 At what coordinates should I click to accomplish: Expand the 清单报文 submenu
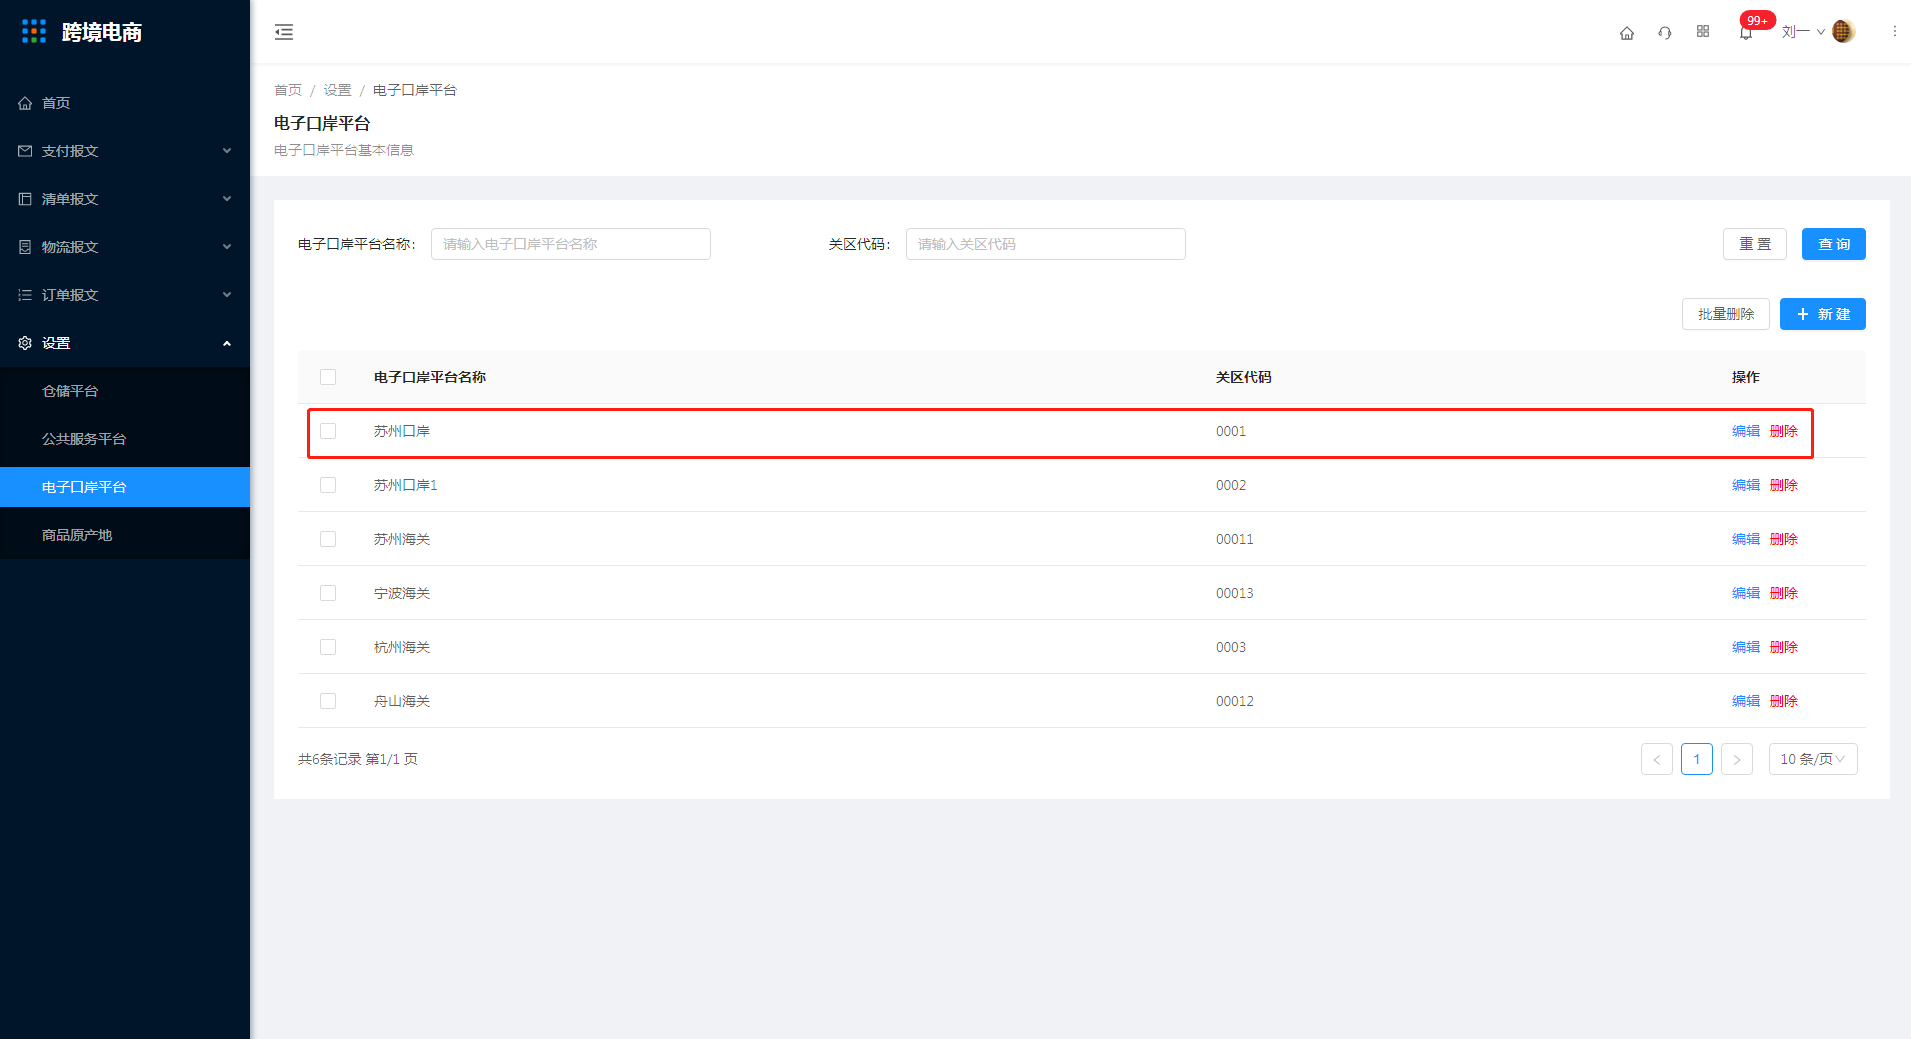click(x=227, y=199)
